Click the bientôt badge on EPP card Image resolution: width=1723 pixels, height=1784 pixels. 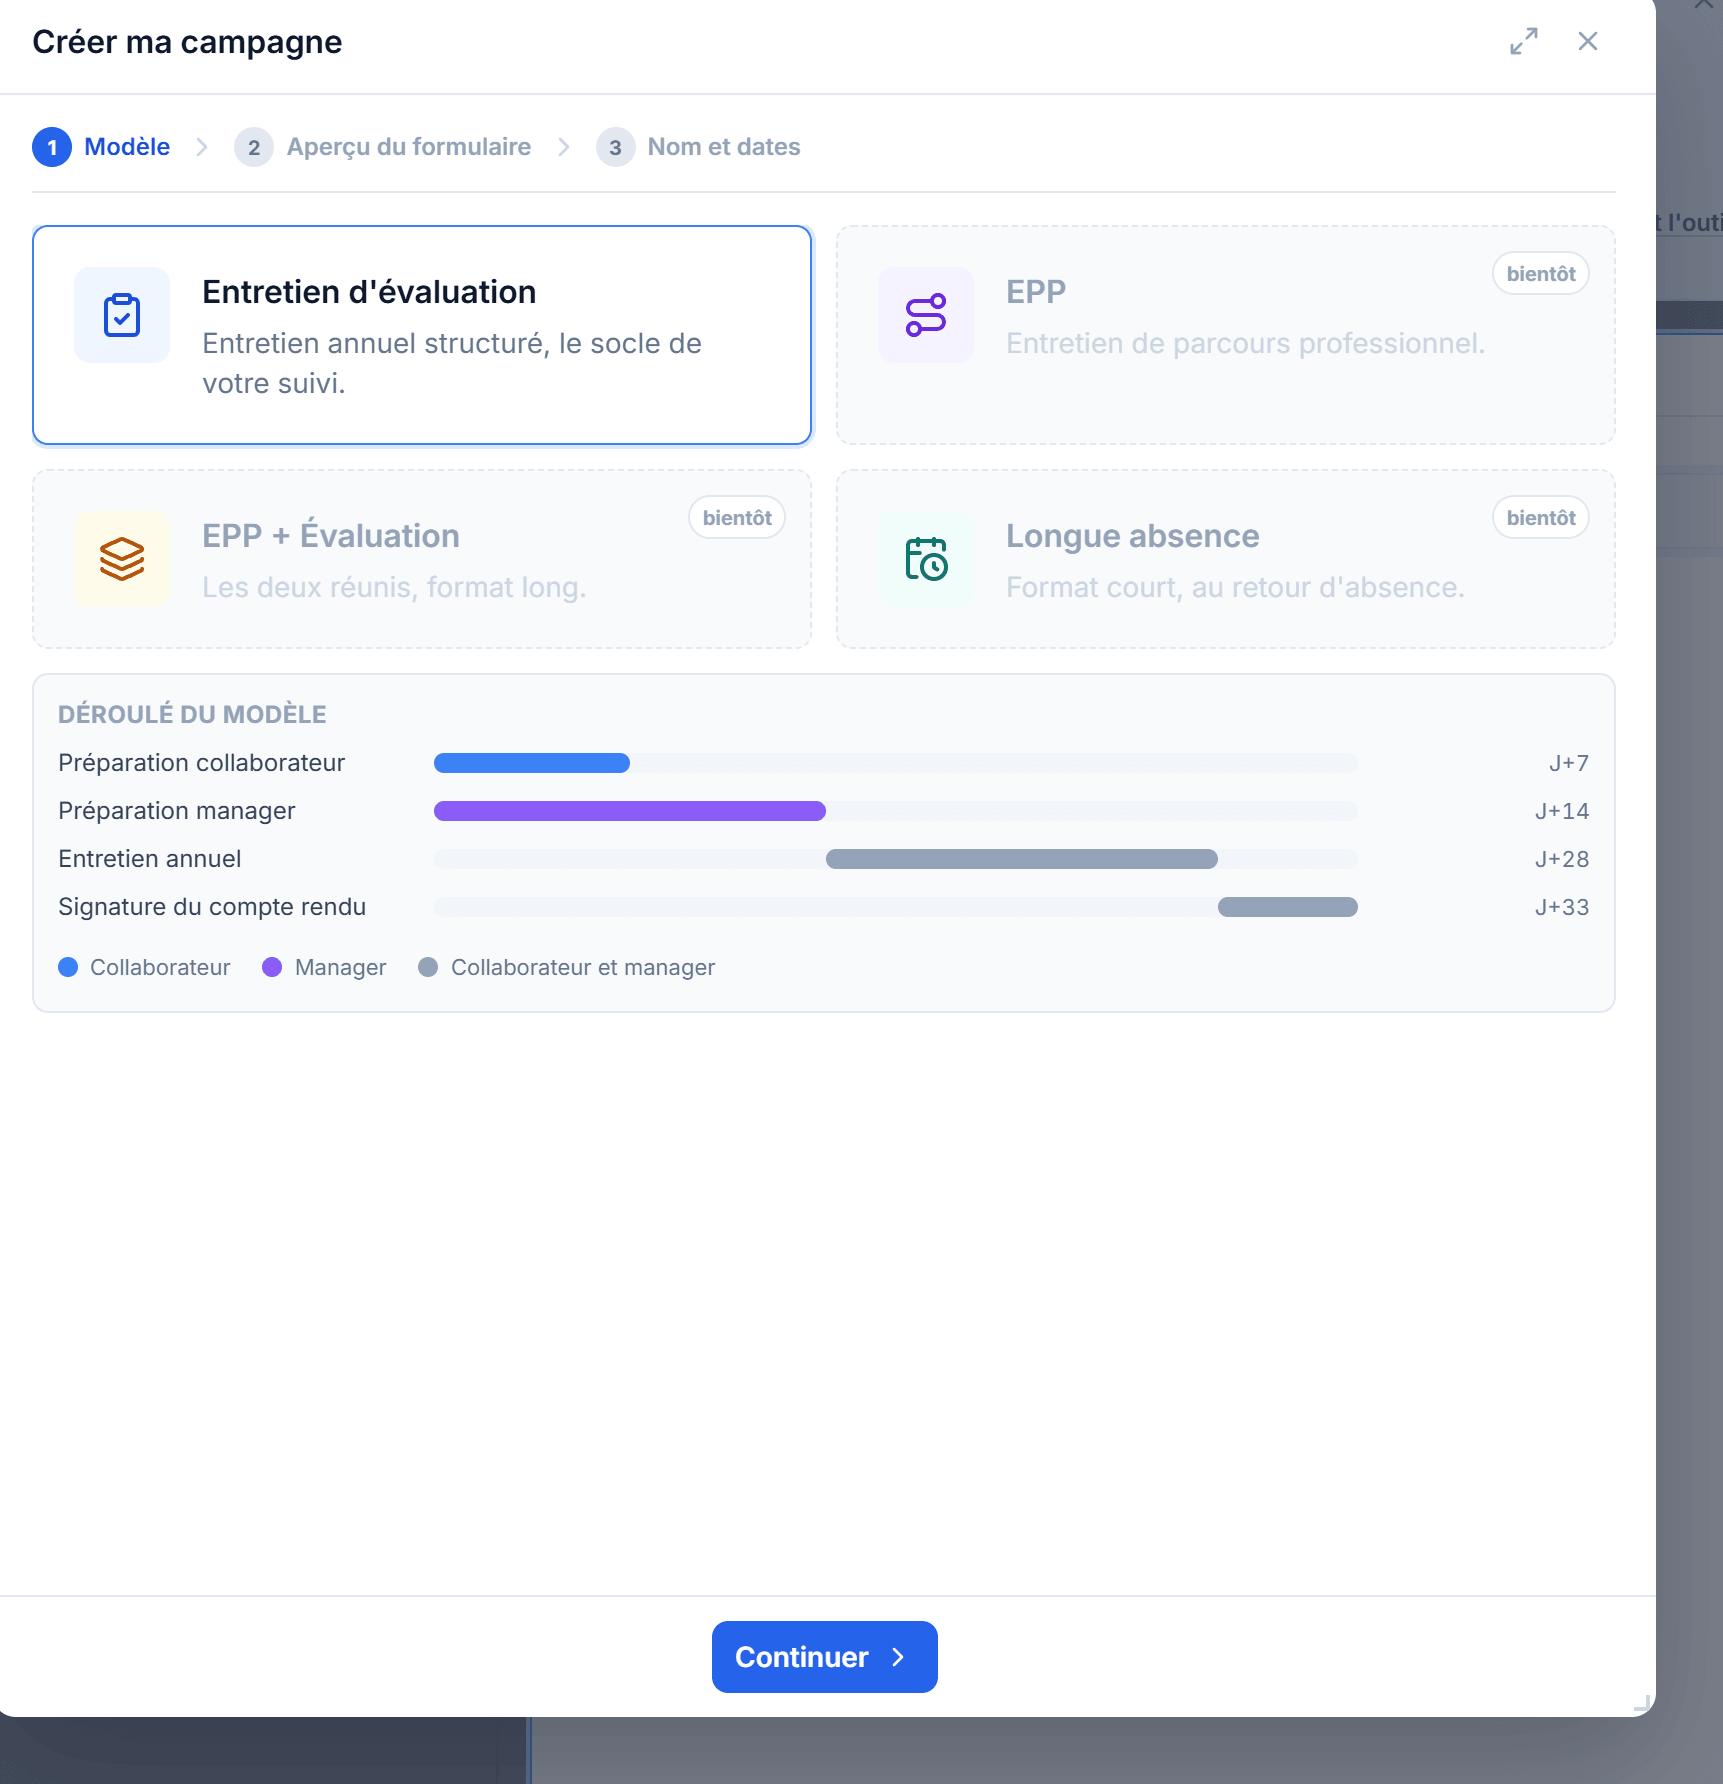click(1541, 273)
